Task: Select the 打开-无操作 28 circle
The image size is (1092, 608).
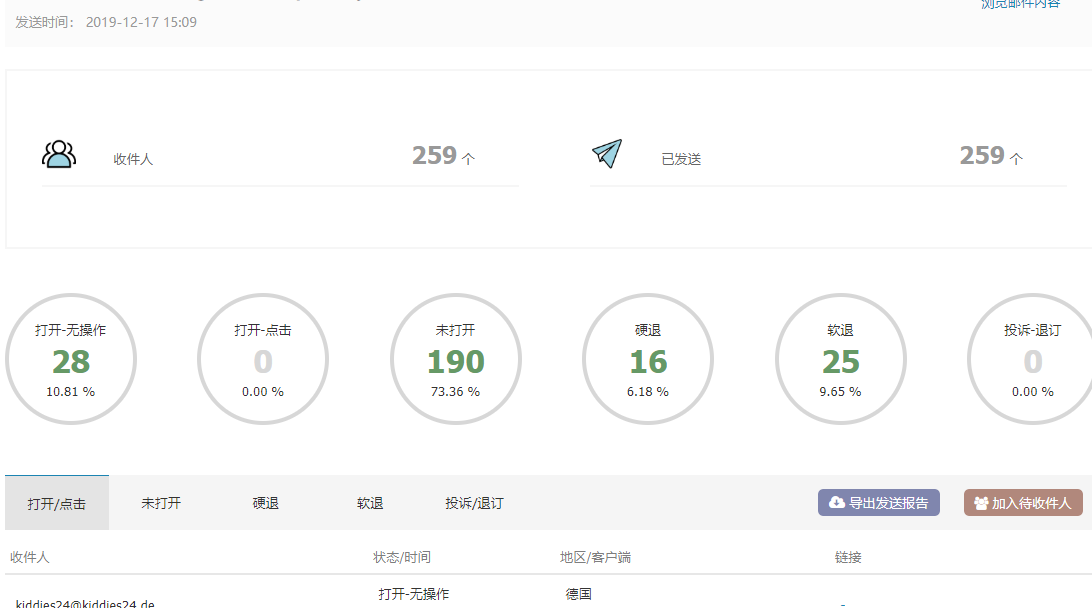Action: 71,359
